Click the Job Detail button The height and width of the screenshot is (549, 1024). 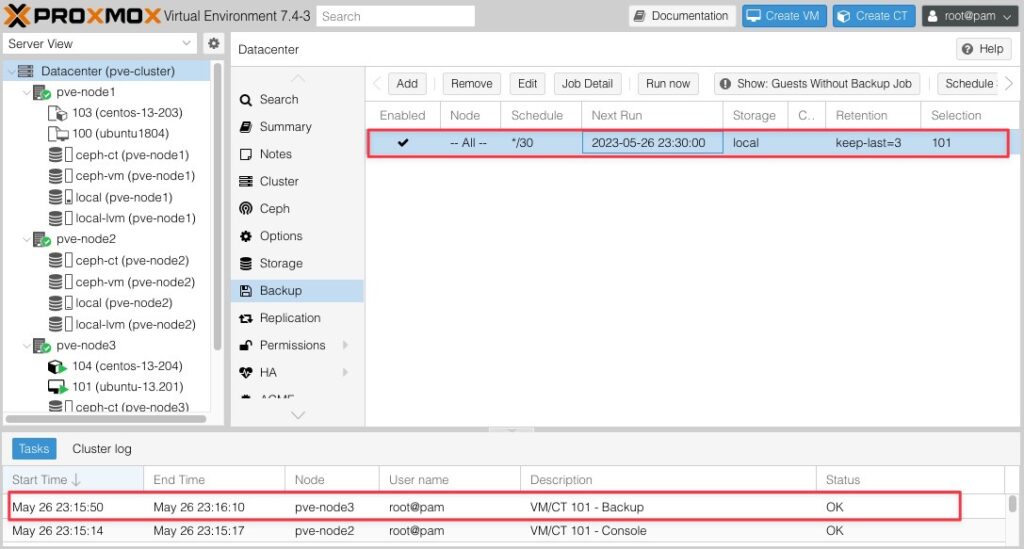tap(587, 84)
